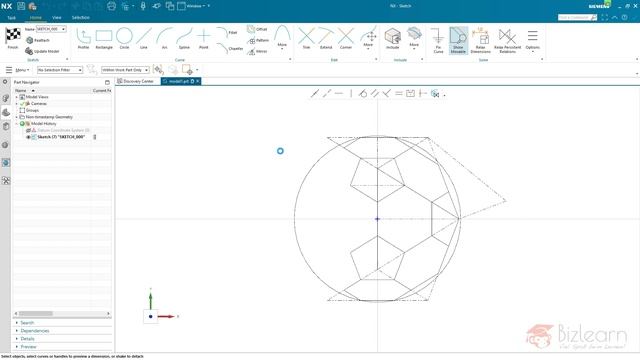This screenshot has width=640, height=360.
Task: Toggle visibility eye of Sketch (7) SKETCH_000
Action: (x=29, y=137)
